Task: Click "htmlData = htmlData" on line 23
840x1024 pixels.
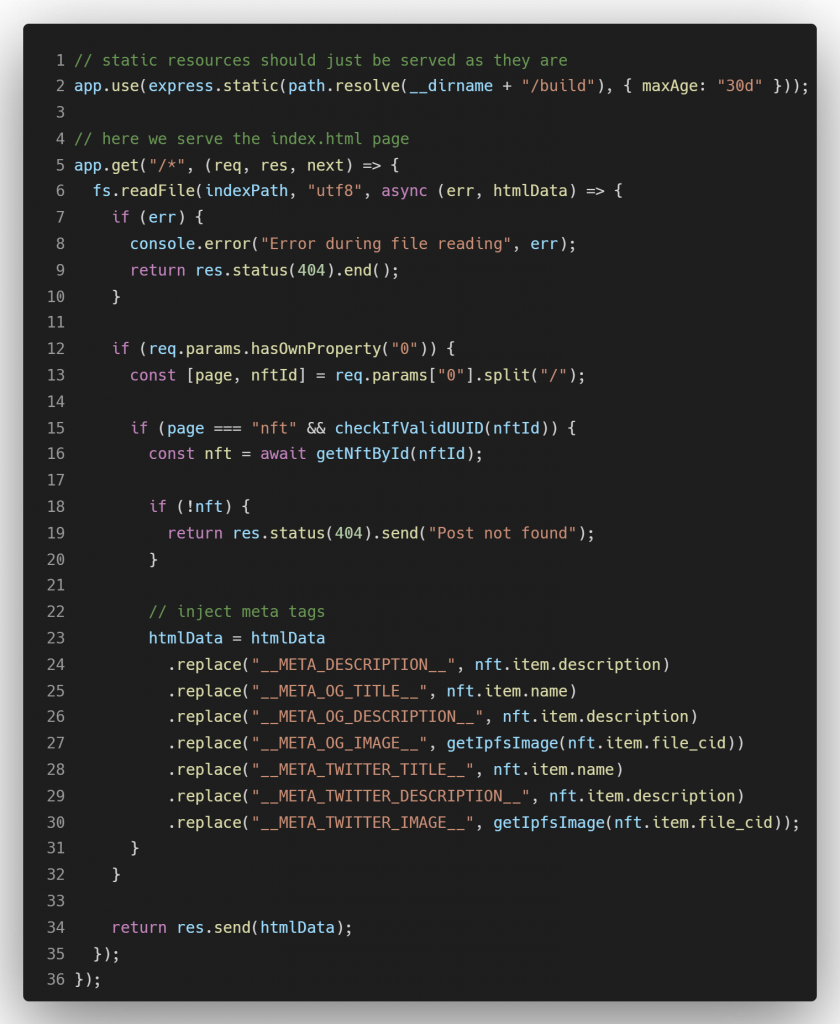Action: [236, 638]
